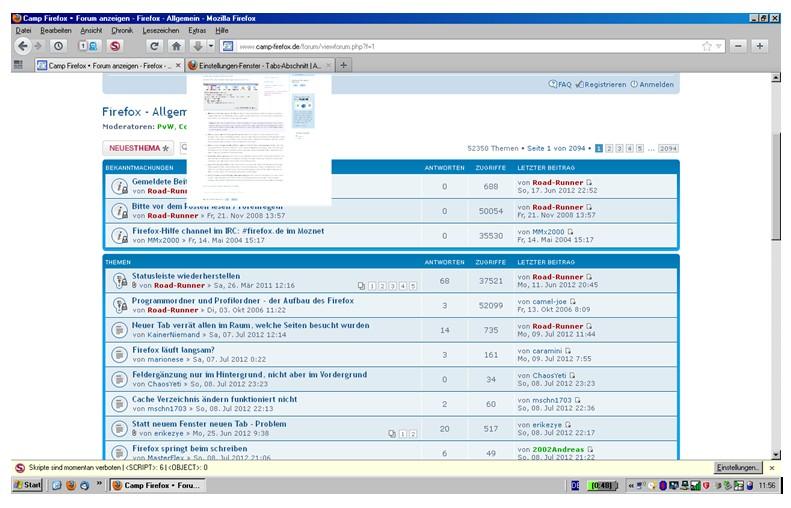Go to forum page 5
Image resolution: width=791 pixels, height=508 pixels.
click(x=640, y=148)
